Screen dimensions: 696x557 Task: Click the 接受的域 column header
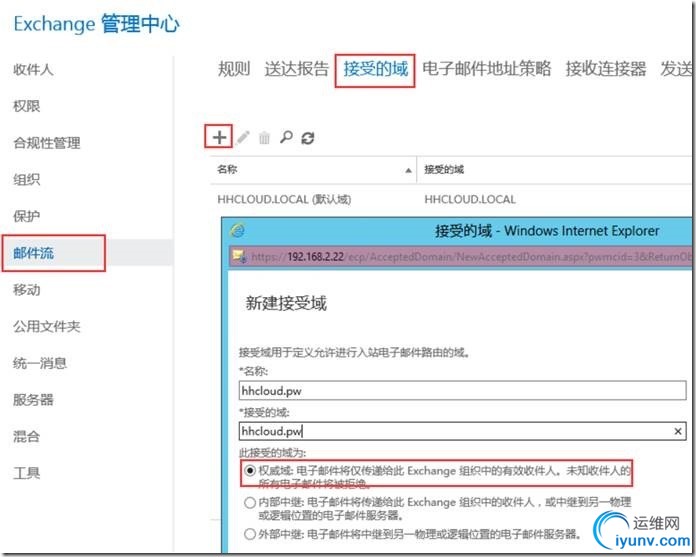tap(444, 170)
